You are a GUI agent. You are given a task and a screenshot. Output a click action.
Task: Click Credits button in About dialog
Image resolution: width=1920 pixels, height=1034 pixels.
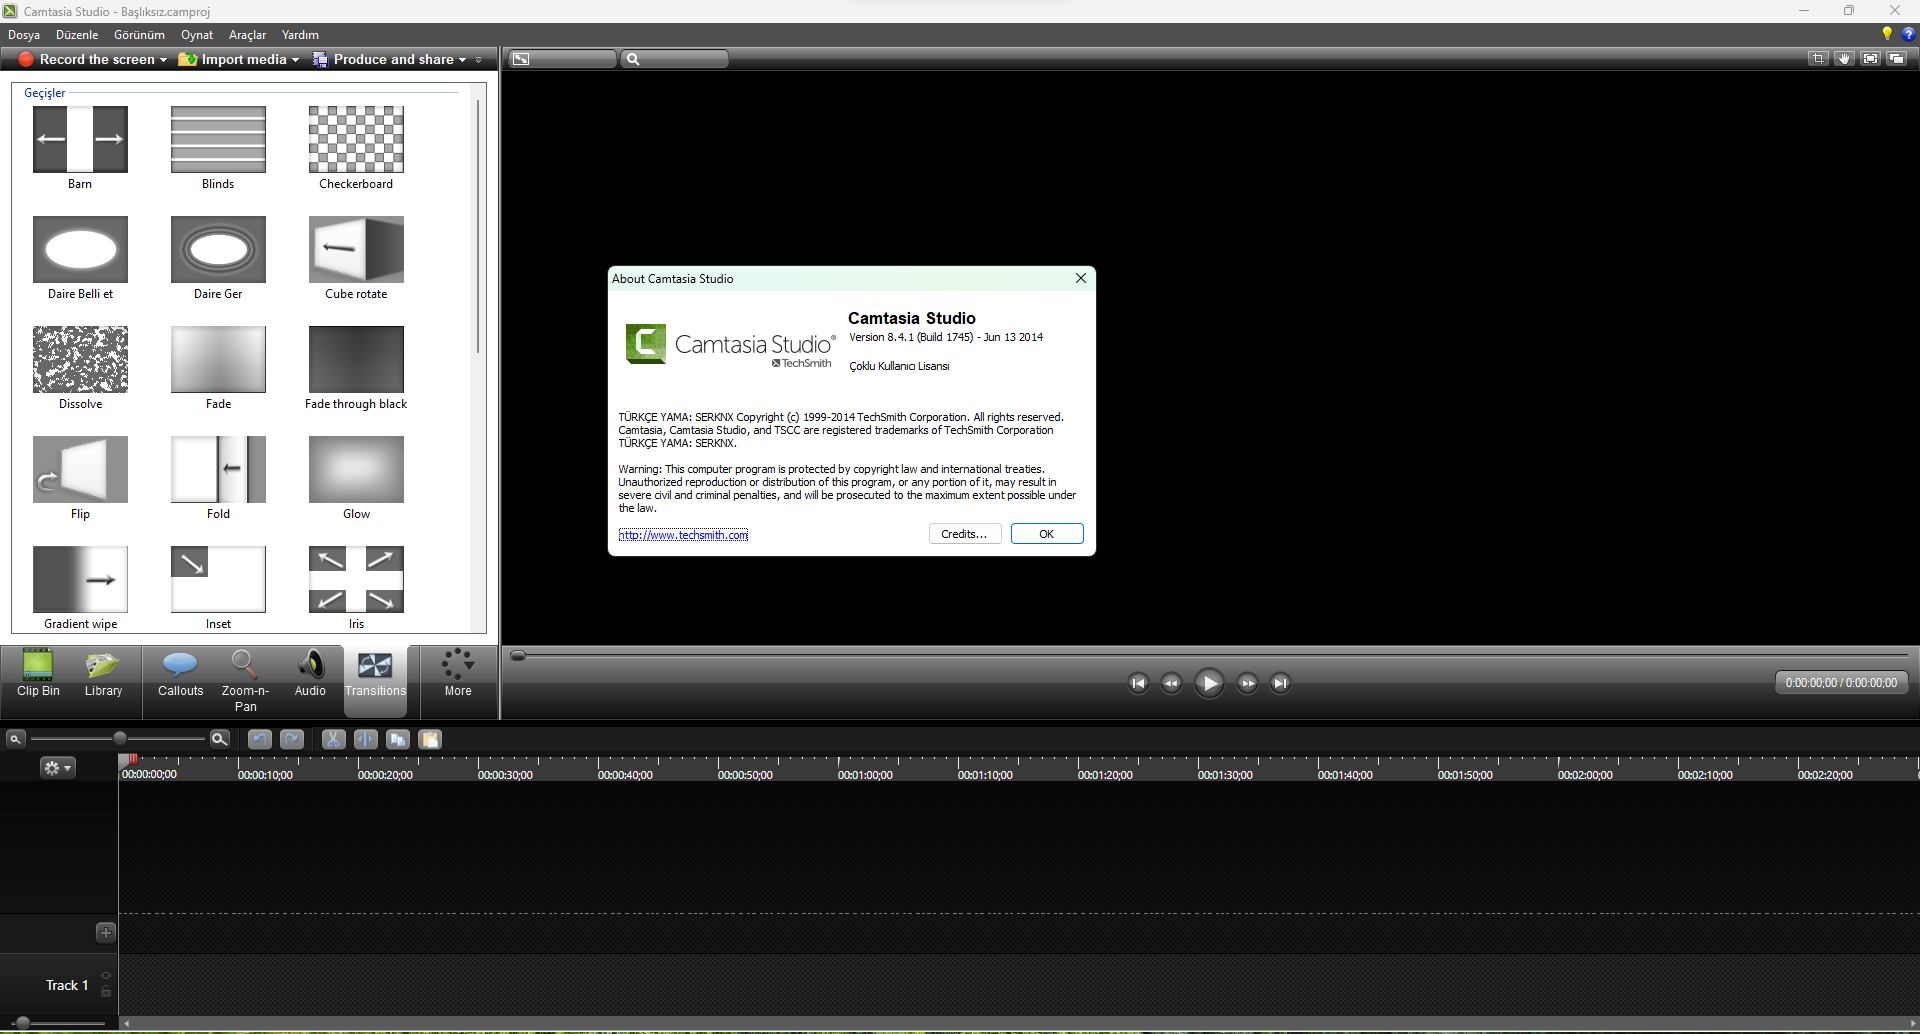964,534
